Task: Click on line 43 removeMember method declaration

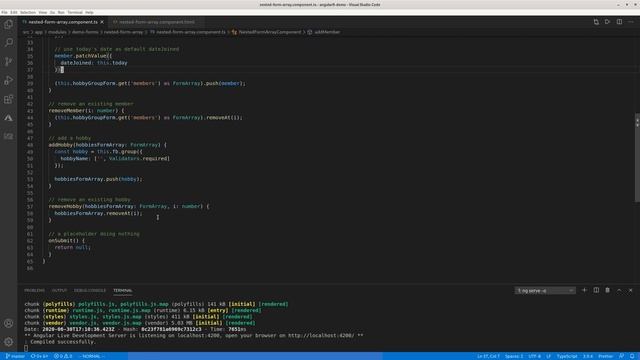Action: pos(86,111)
